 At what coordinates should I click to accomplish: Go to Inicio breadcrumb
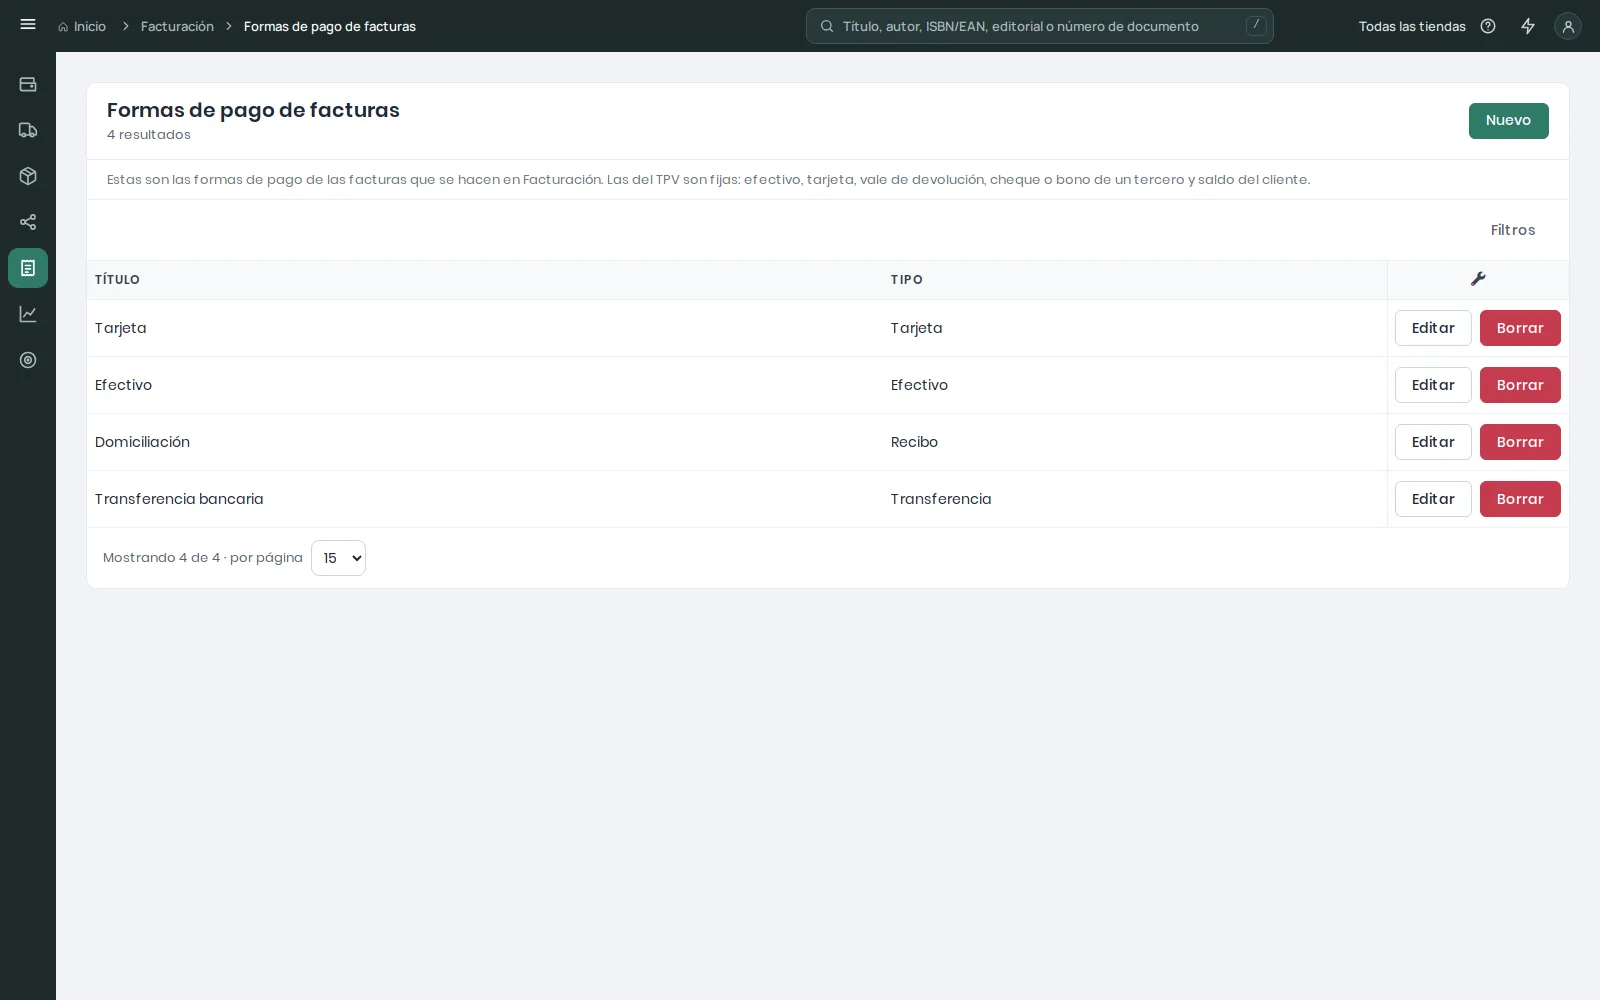pyautogui.click(x=82, y=26)
